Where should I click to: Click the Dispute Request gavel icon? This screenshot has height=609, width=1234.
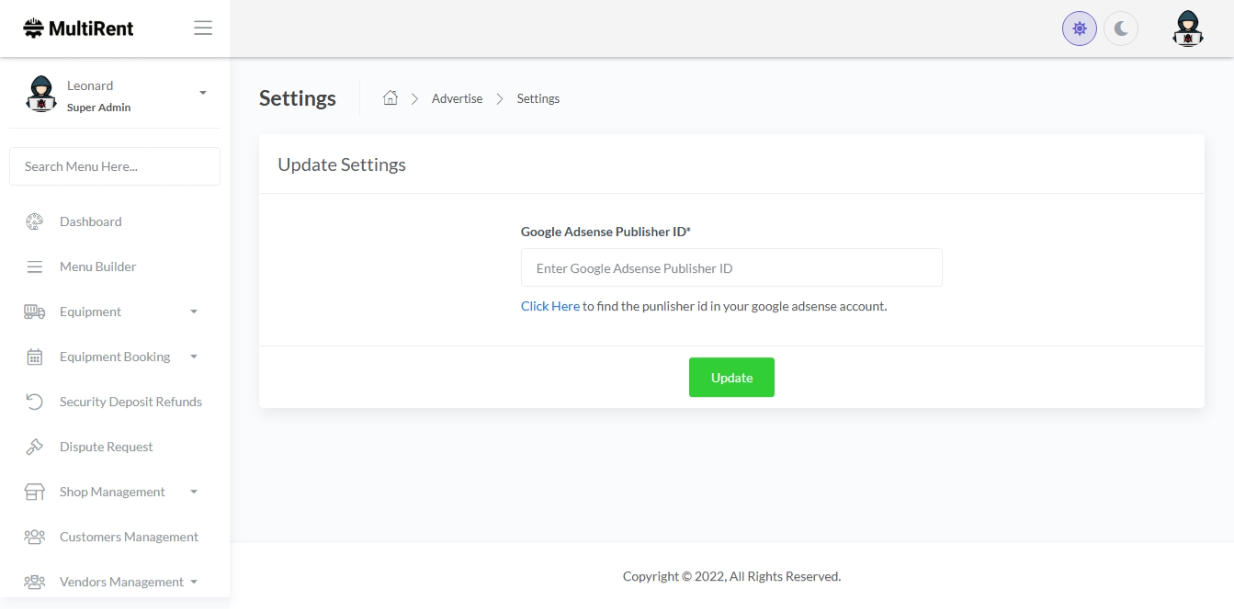(x=34, y=447)
